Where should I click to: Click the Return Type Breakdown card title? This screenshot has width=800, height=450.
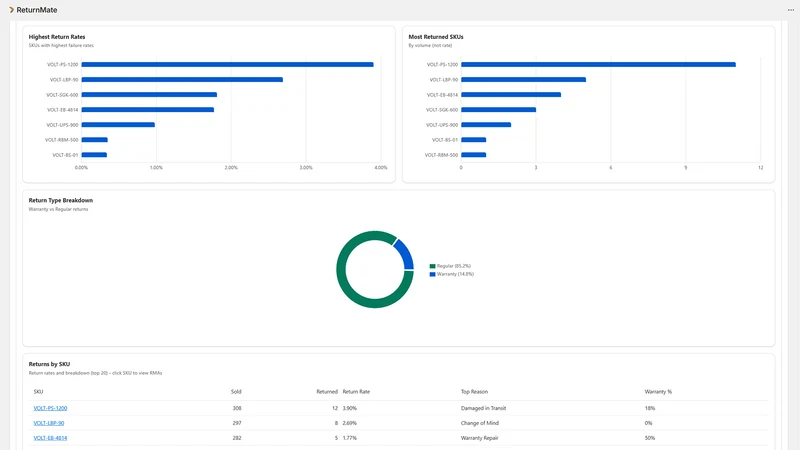pos(61,201)
